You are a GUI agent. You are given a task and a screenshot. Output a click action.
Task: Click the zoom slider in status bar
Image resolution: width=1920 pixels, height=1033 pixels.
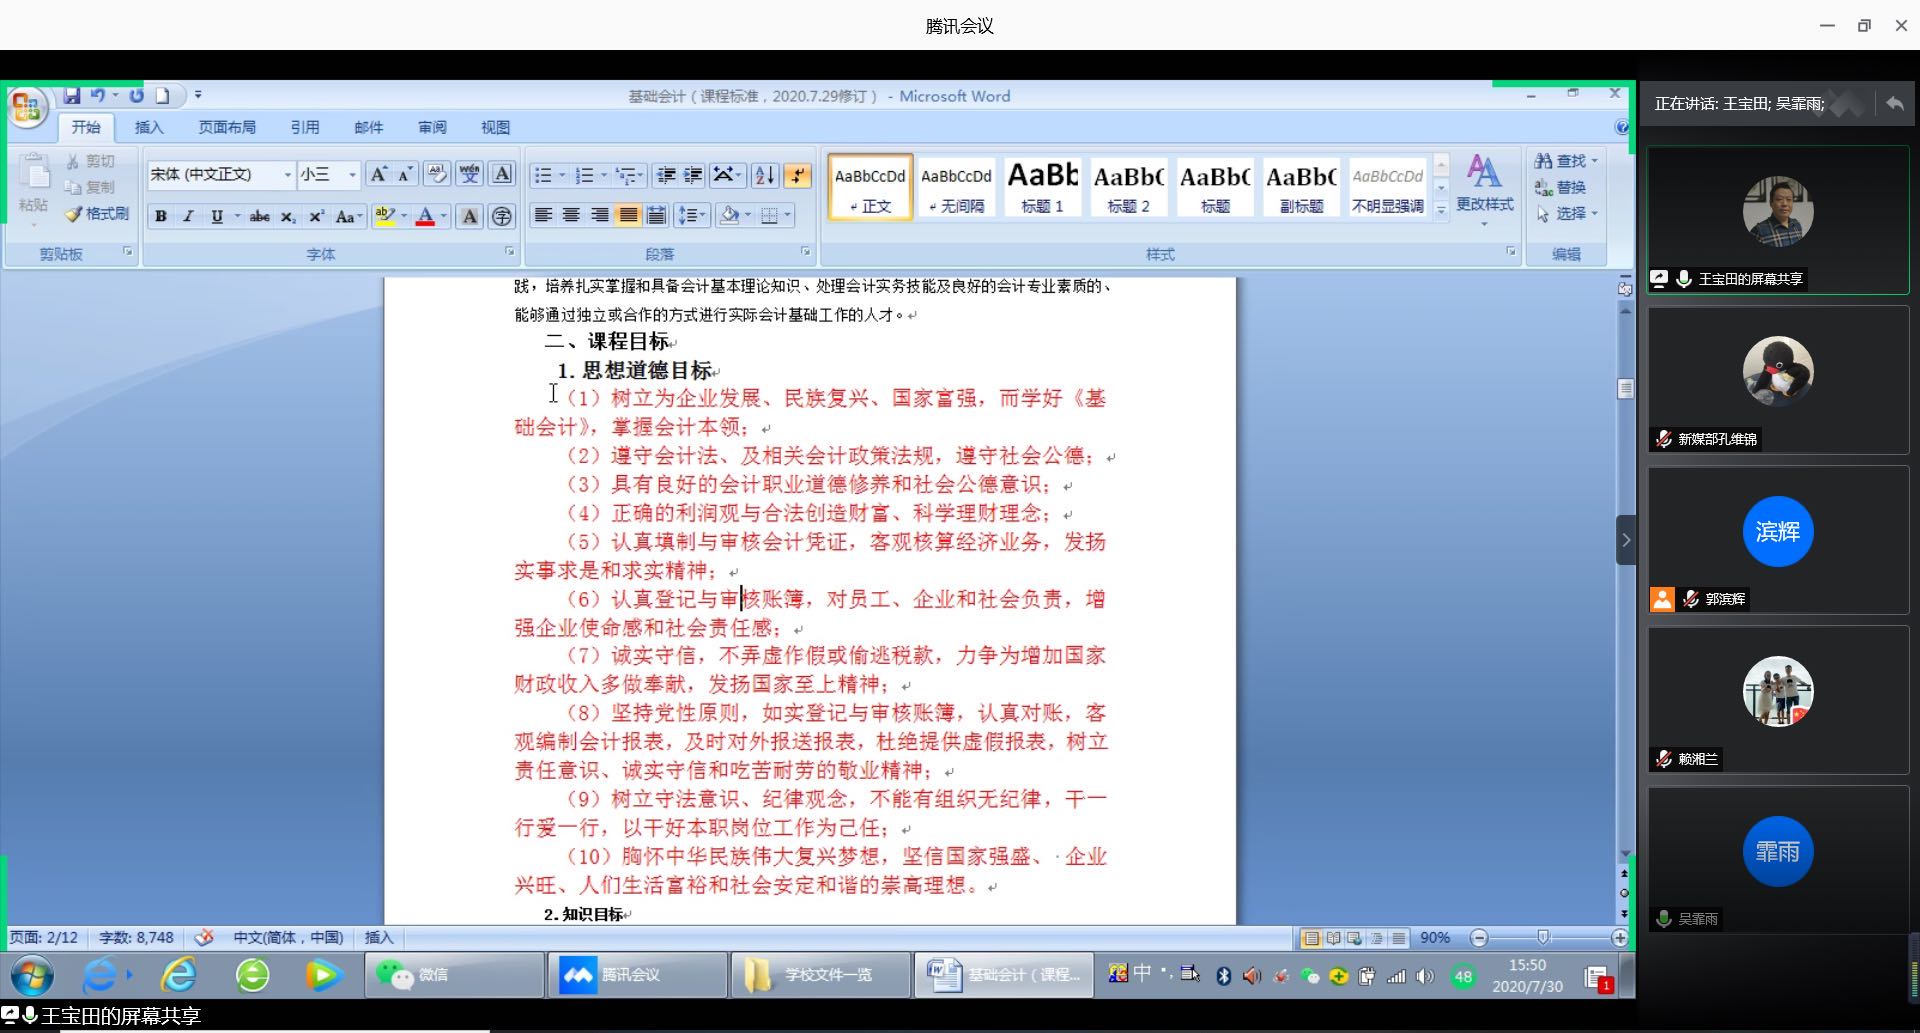(x=1543, y=937)
